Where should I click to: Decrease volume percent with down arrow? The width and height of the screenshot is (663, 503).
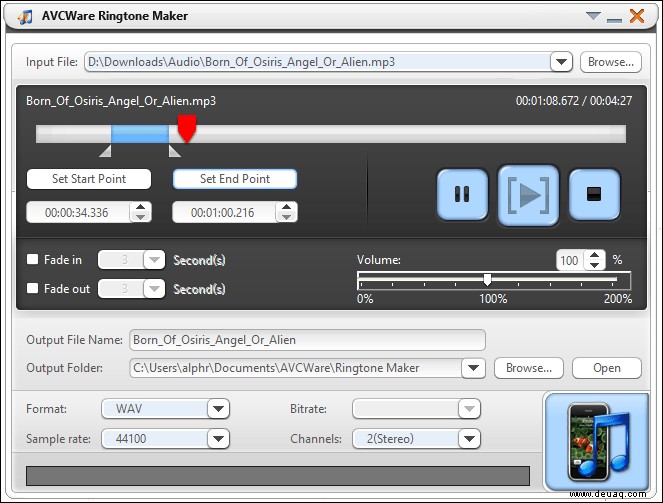coord(595,265)
